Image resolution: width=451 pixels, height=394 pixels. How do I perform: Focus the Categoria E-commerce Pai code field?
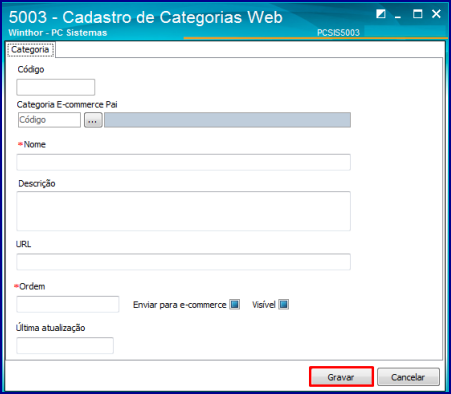click(49, 120)
